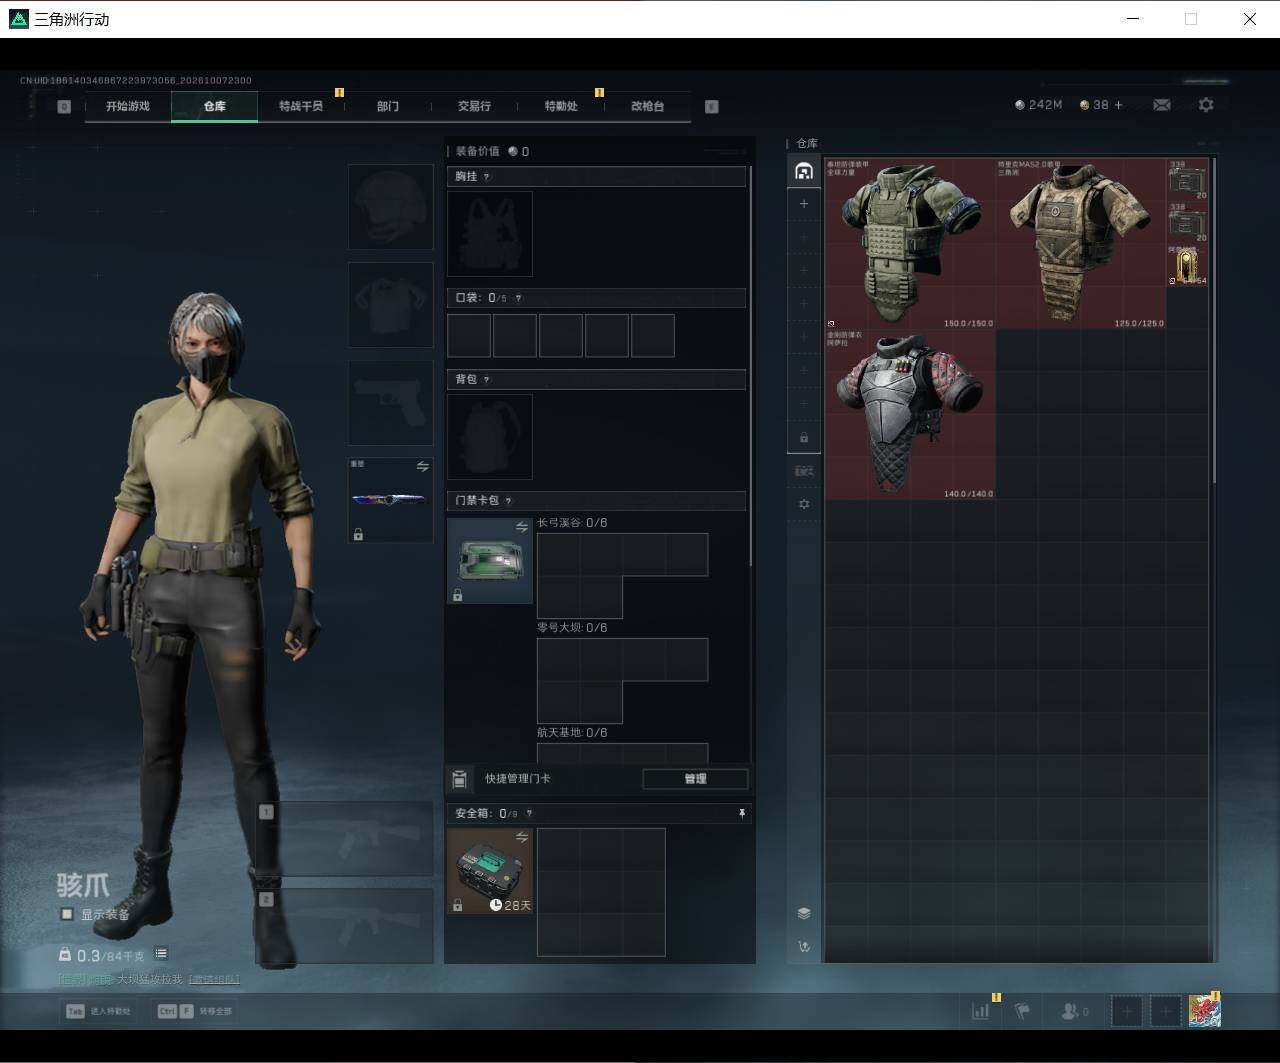Swap the safe box using its swap icon
Image resolution: width=1280 pixels, height=1063 pixels.
pos(522,837)
